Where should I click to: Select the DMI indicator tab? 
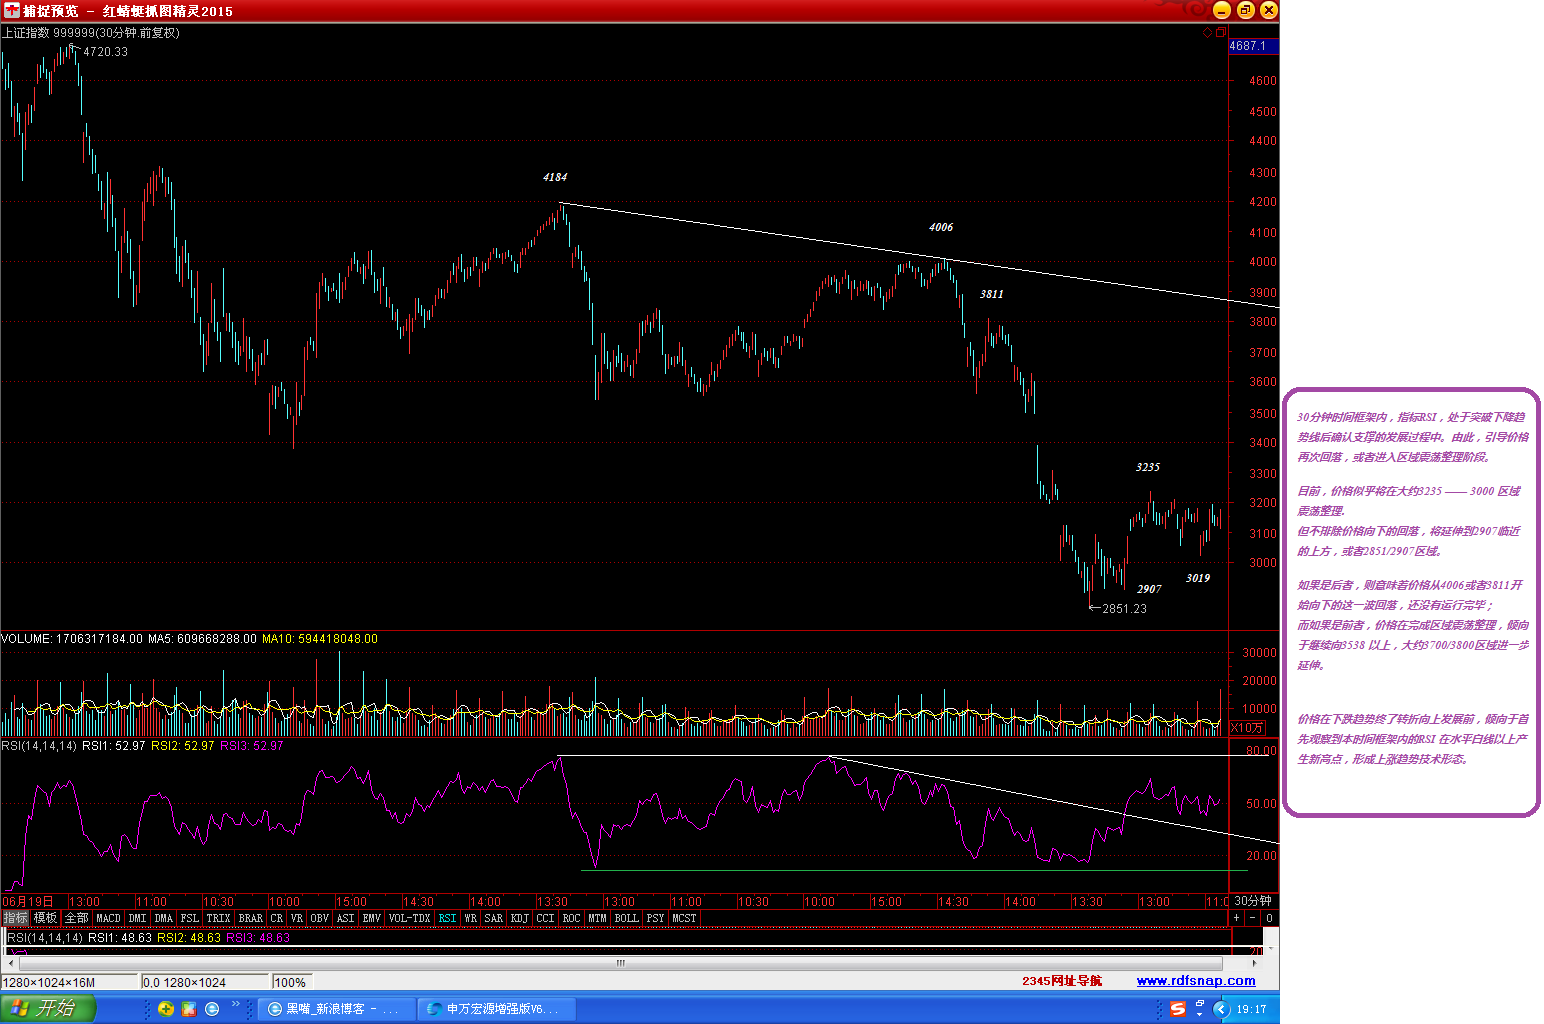point(137,918)
